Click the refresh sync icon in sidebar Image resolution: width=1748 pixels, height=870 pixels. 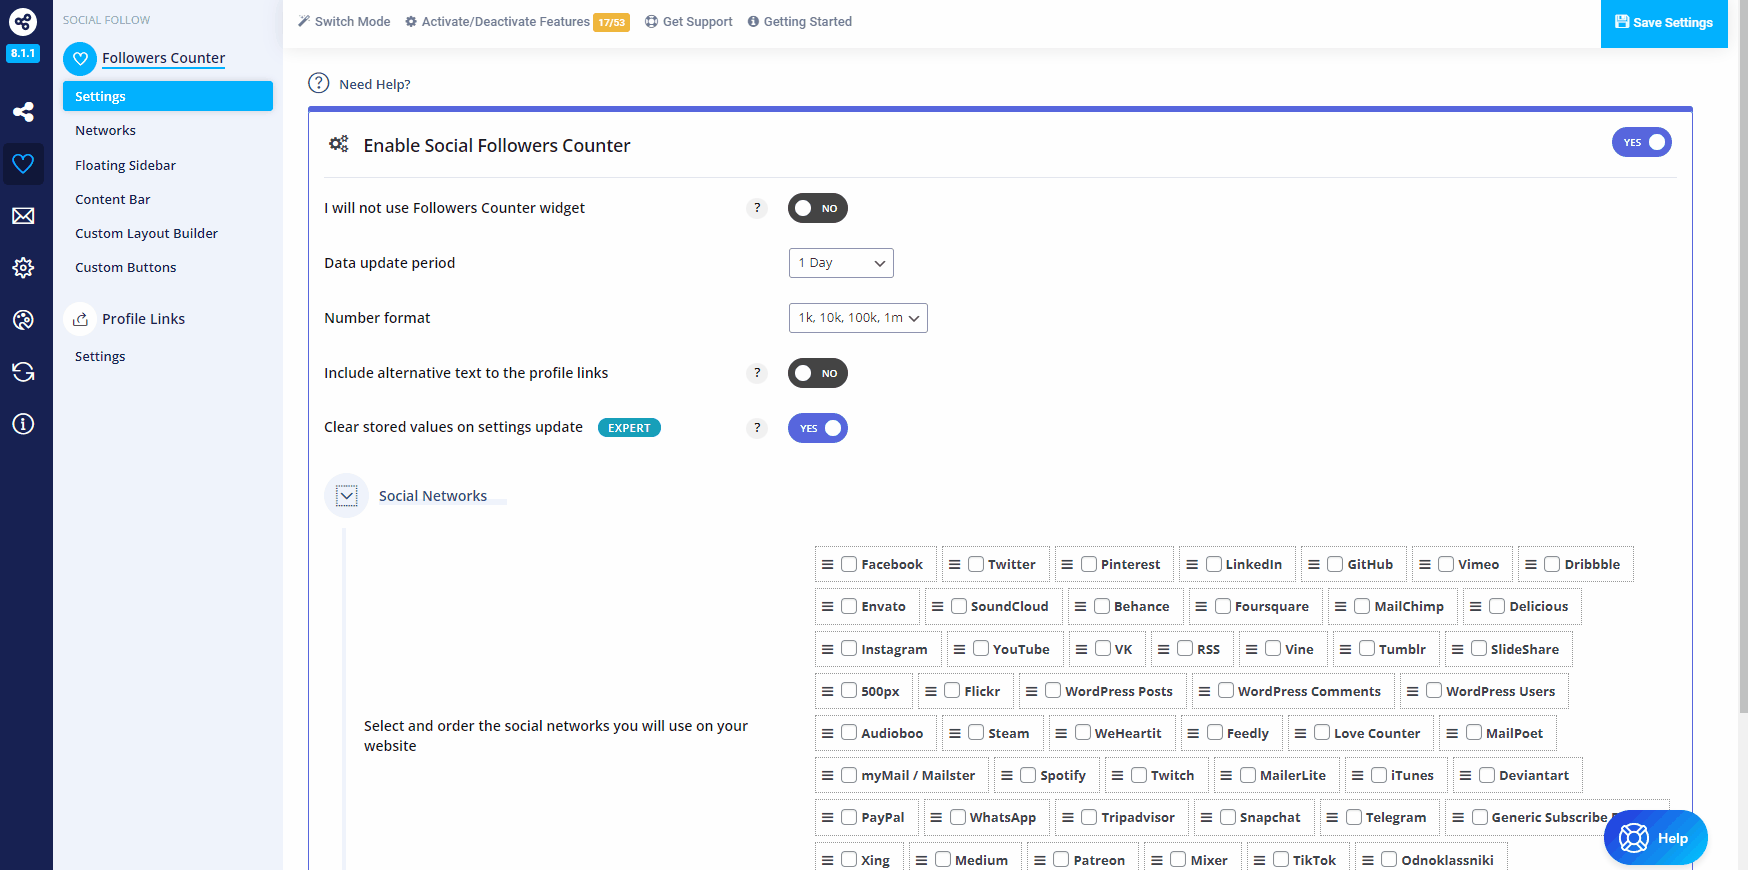(23, 372)
